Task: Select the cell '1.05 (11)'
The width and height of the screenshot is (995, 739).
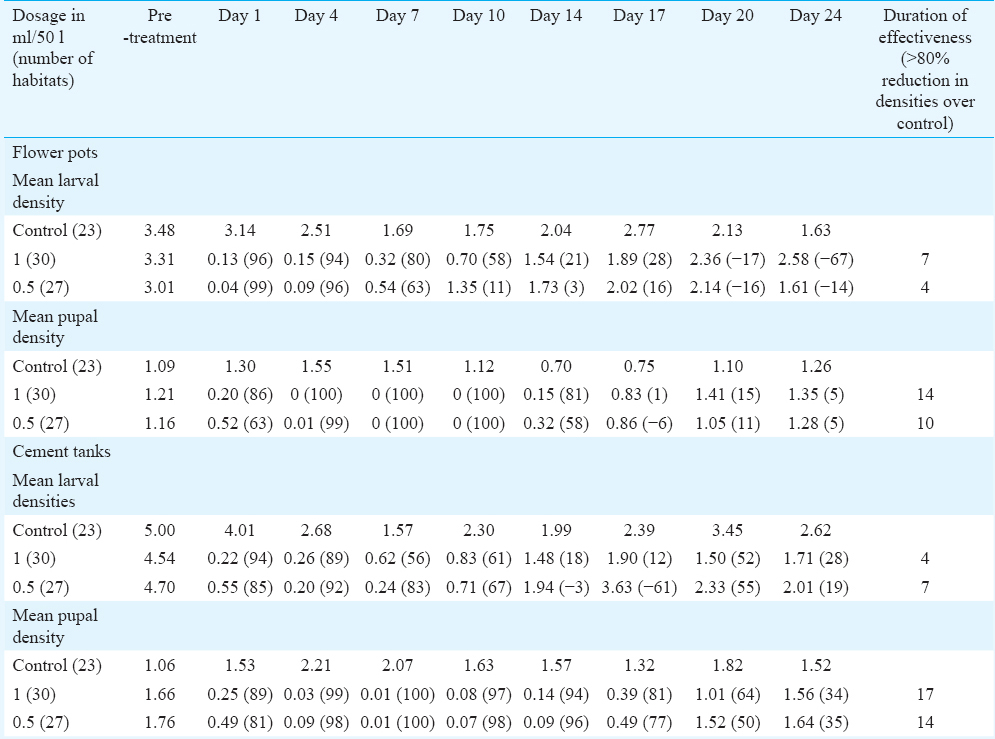Action: (727, 423)
